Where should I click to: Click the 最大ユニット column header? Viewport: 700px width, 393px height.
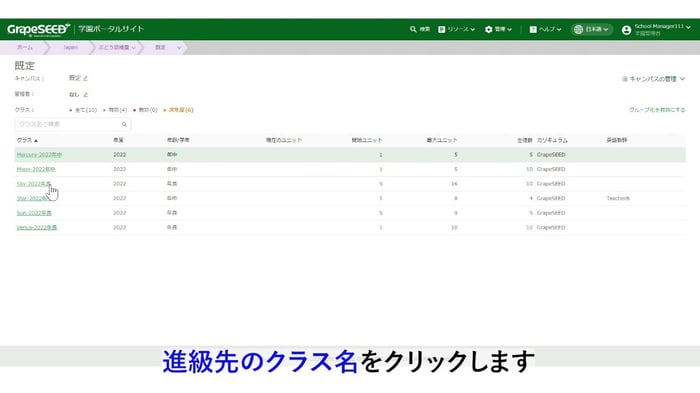pos(442,140)
